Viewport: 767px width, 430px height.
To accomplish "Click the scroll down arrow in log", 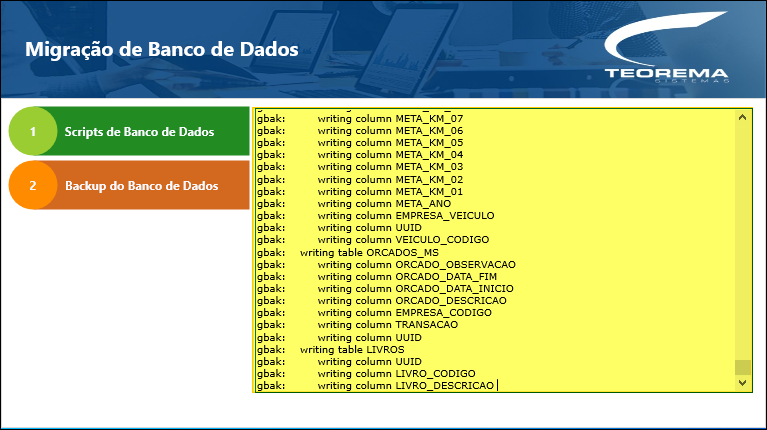I will coord(743,383).
